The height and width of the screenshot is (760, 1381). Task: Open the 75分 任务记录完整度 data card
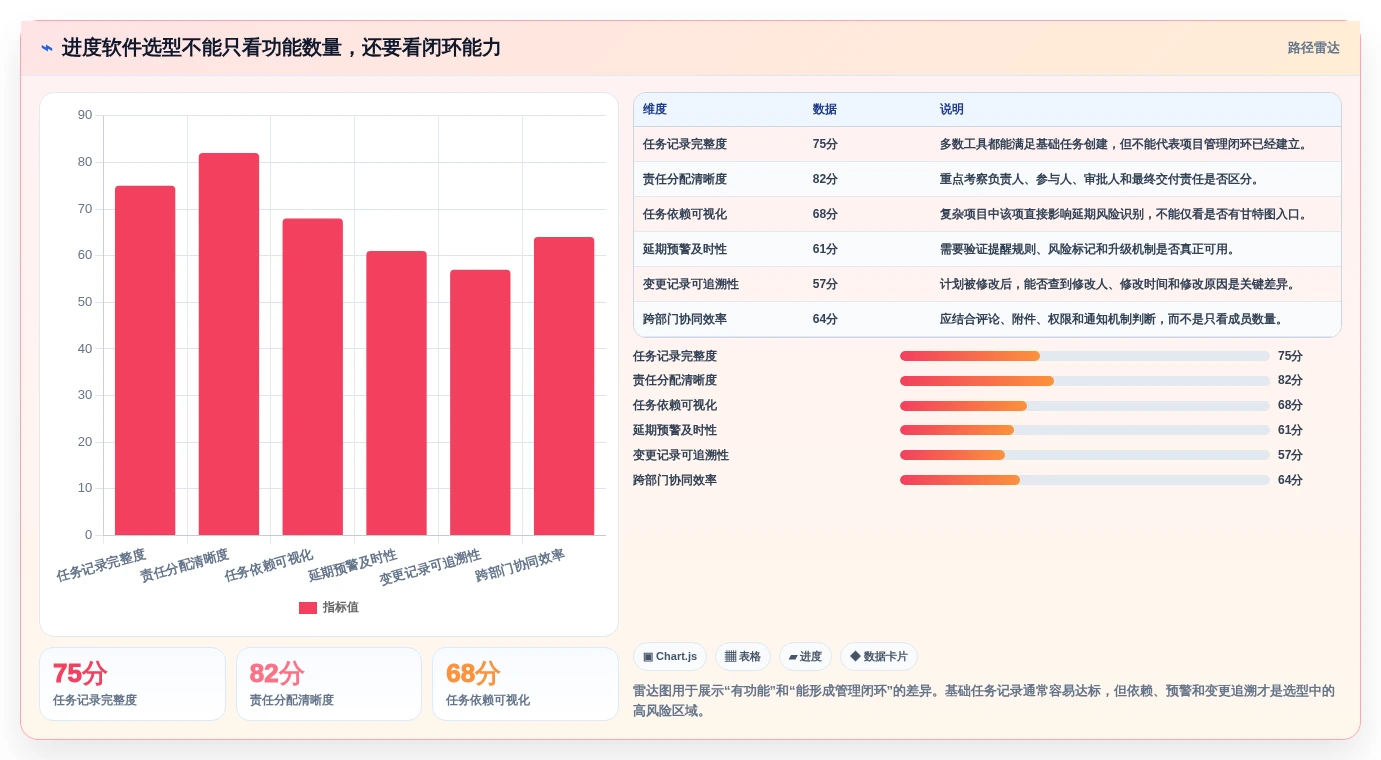click(132, 684)
